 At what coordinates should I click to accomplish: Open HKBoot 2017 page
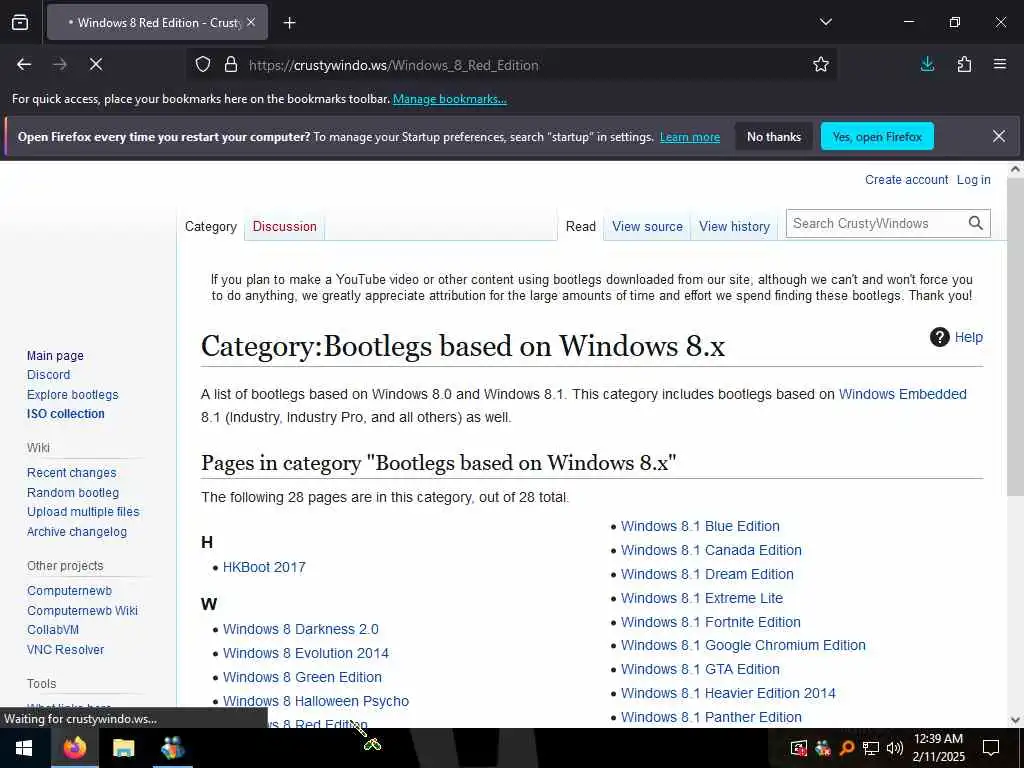coord(264,568)
